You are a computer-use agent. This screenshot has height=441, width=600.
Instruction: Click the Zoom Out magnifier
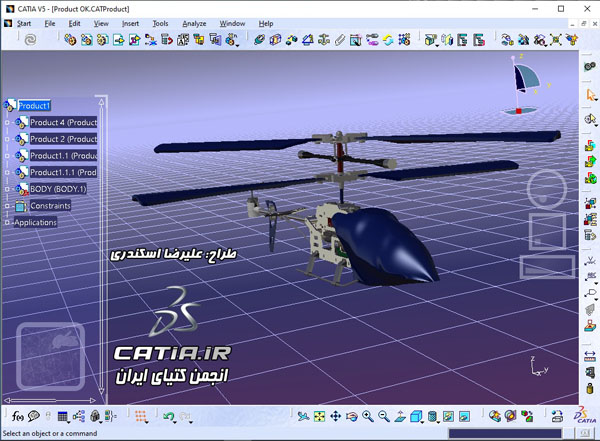click(384, 416)
